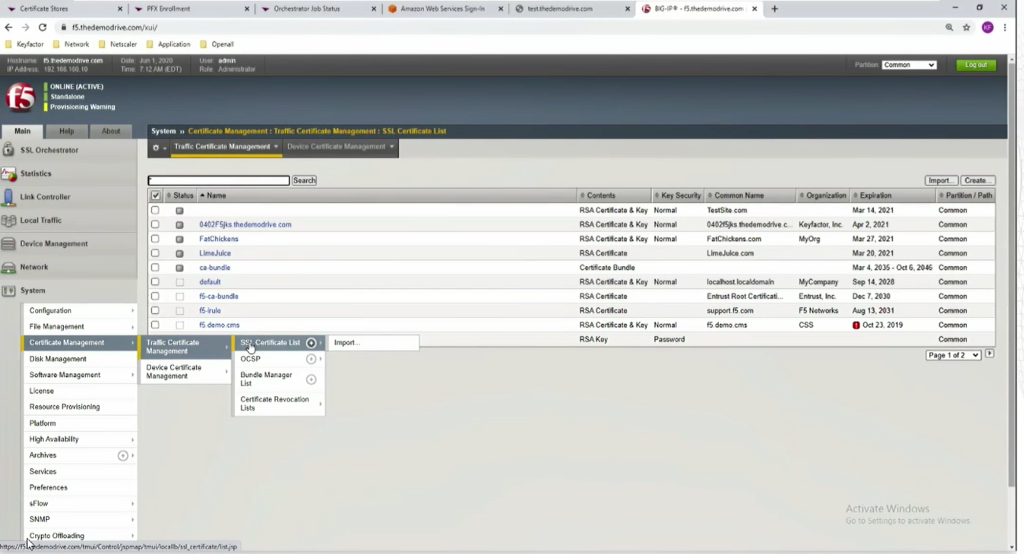Screen dimensions: 1024x554
Task: Click the gear settings icon beside Traffic Certificate Management
Action: (x=155, y=148)
